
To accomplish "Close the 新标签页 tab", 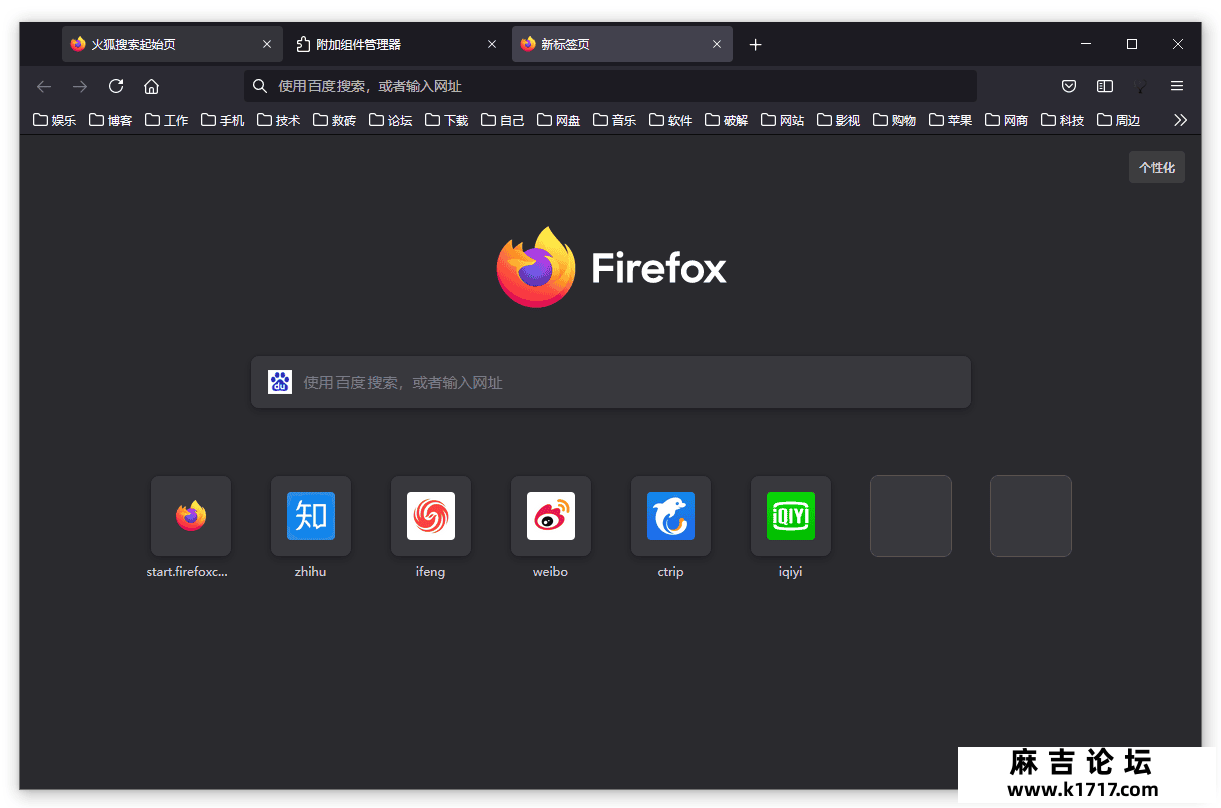I will [x=717, y=44].
